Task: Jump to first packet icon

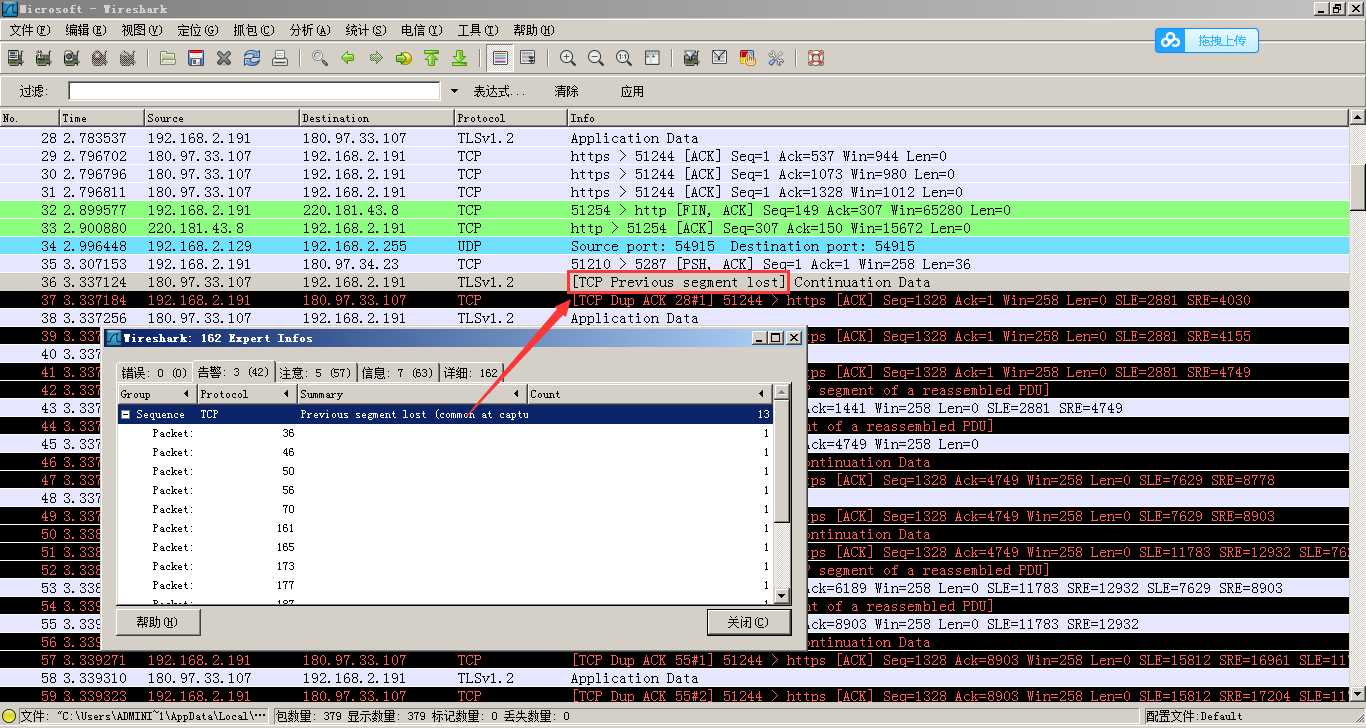Action: coord(432,58)
